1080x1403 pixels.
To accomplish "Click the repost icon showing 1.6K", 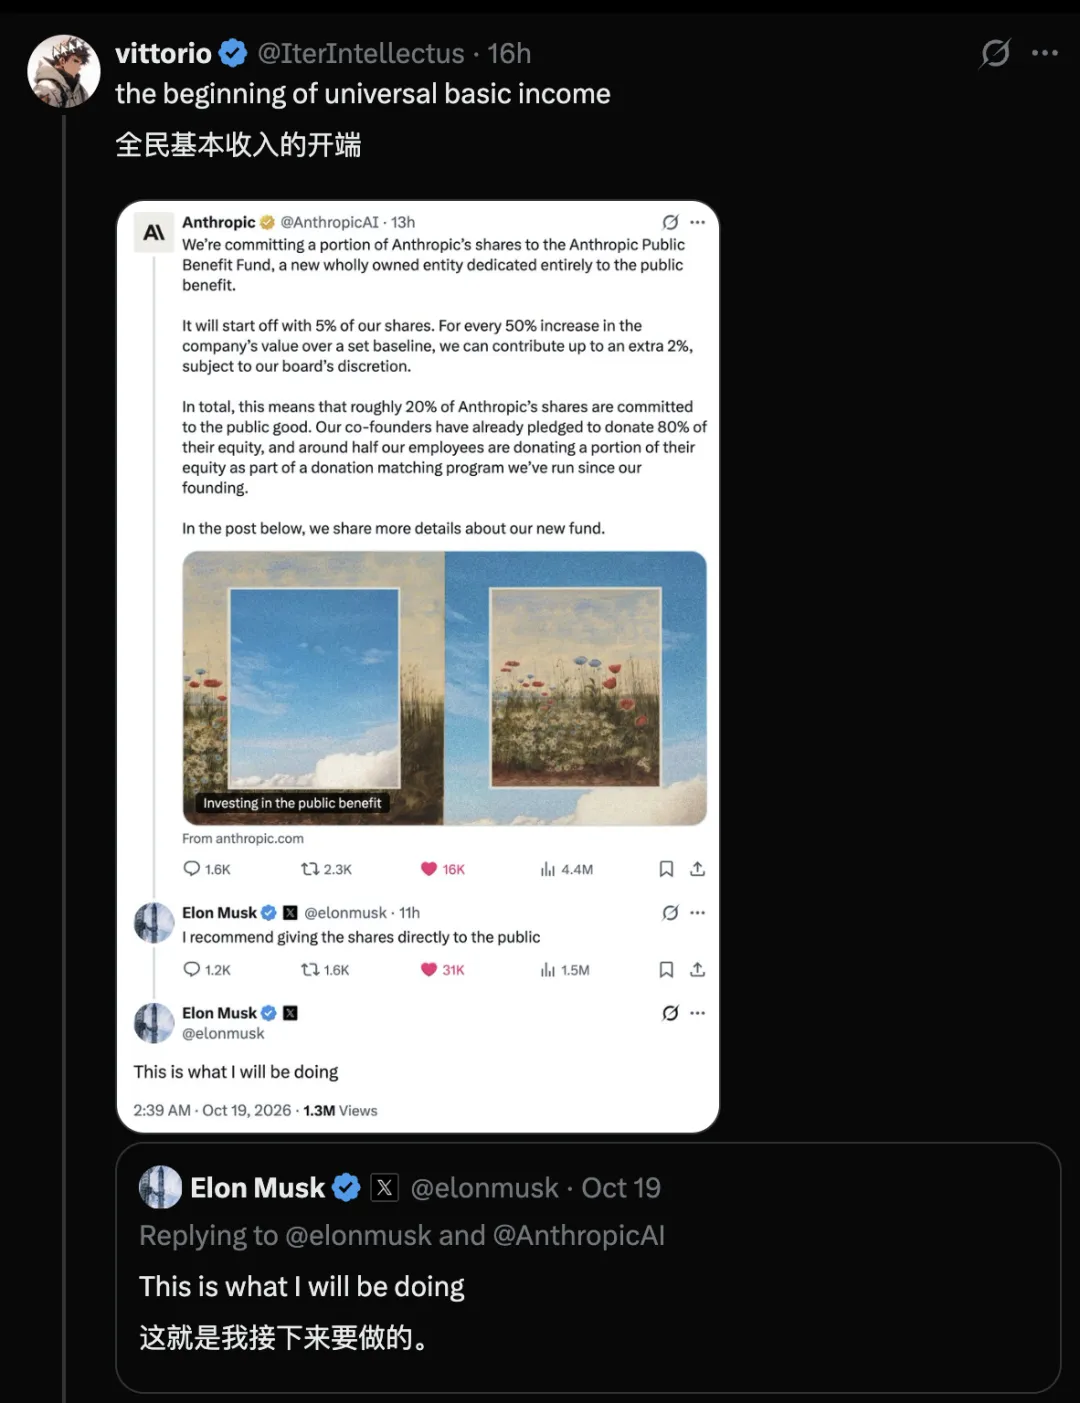I will point(310,969).
